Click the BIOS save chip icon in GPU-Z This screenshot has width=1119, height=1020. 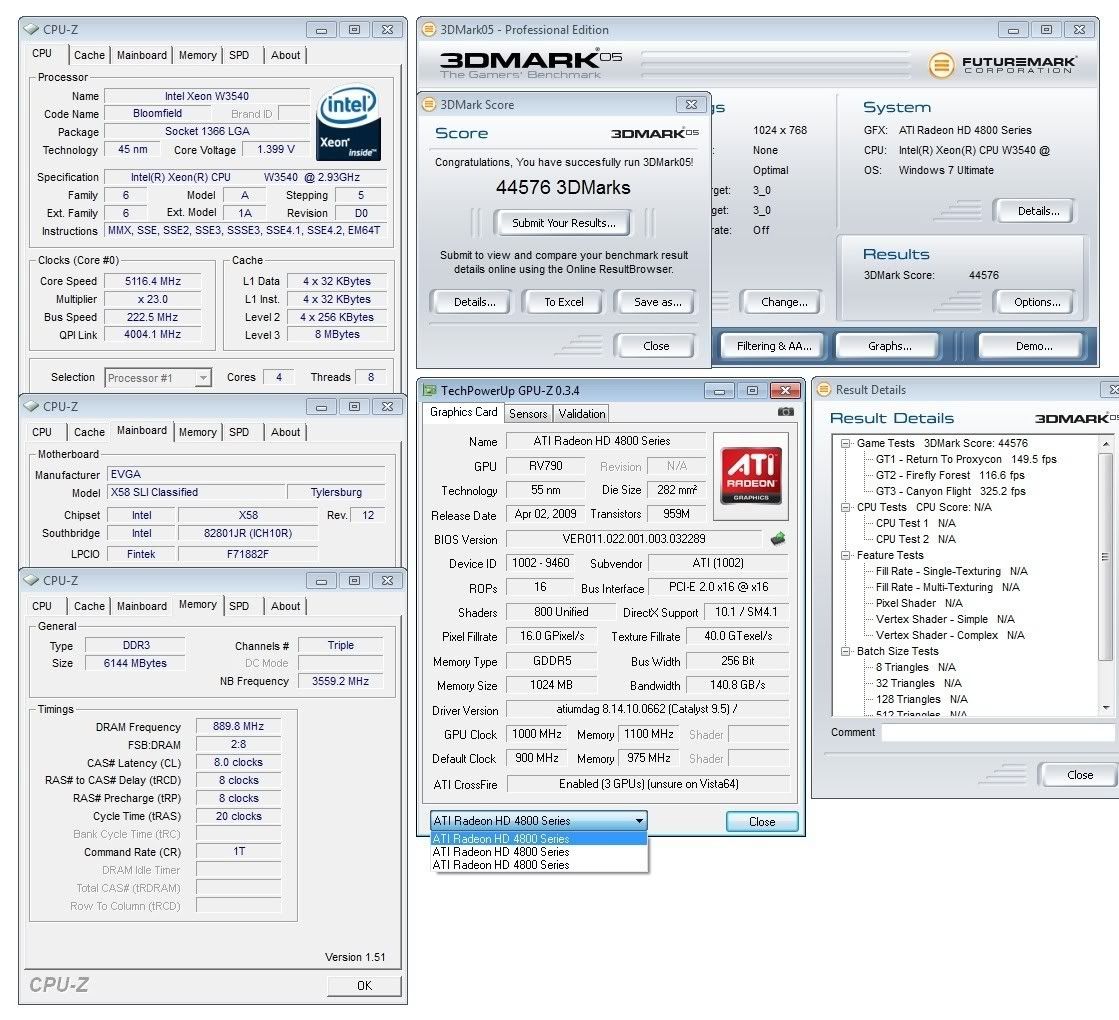pyautogui.click(x=778, y=539)
